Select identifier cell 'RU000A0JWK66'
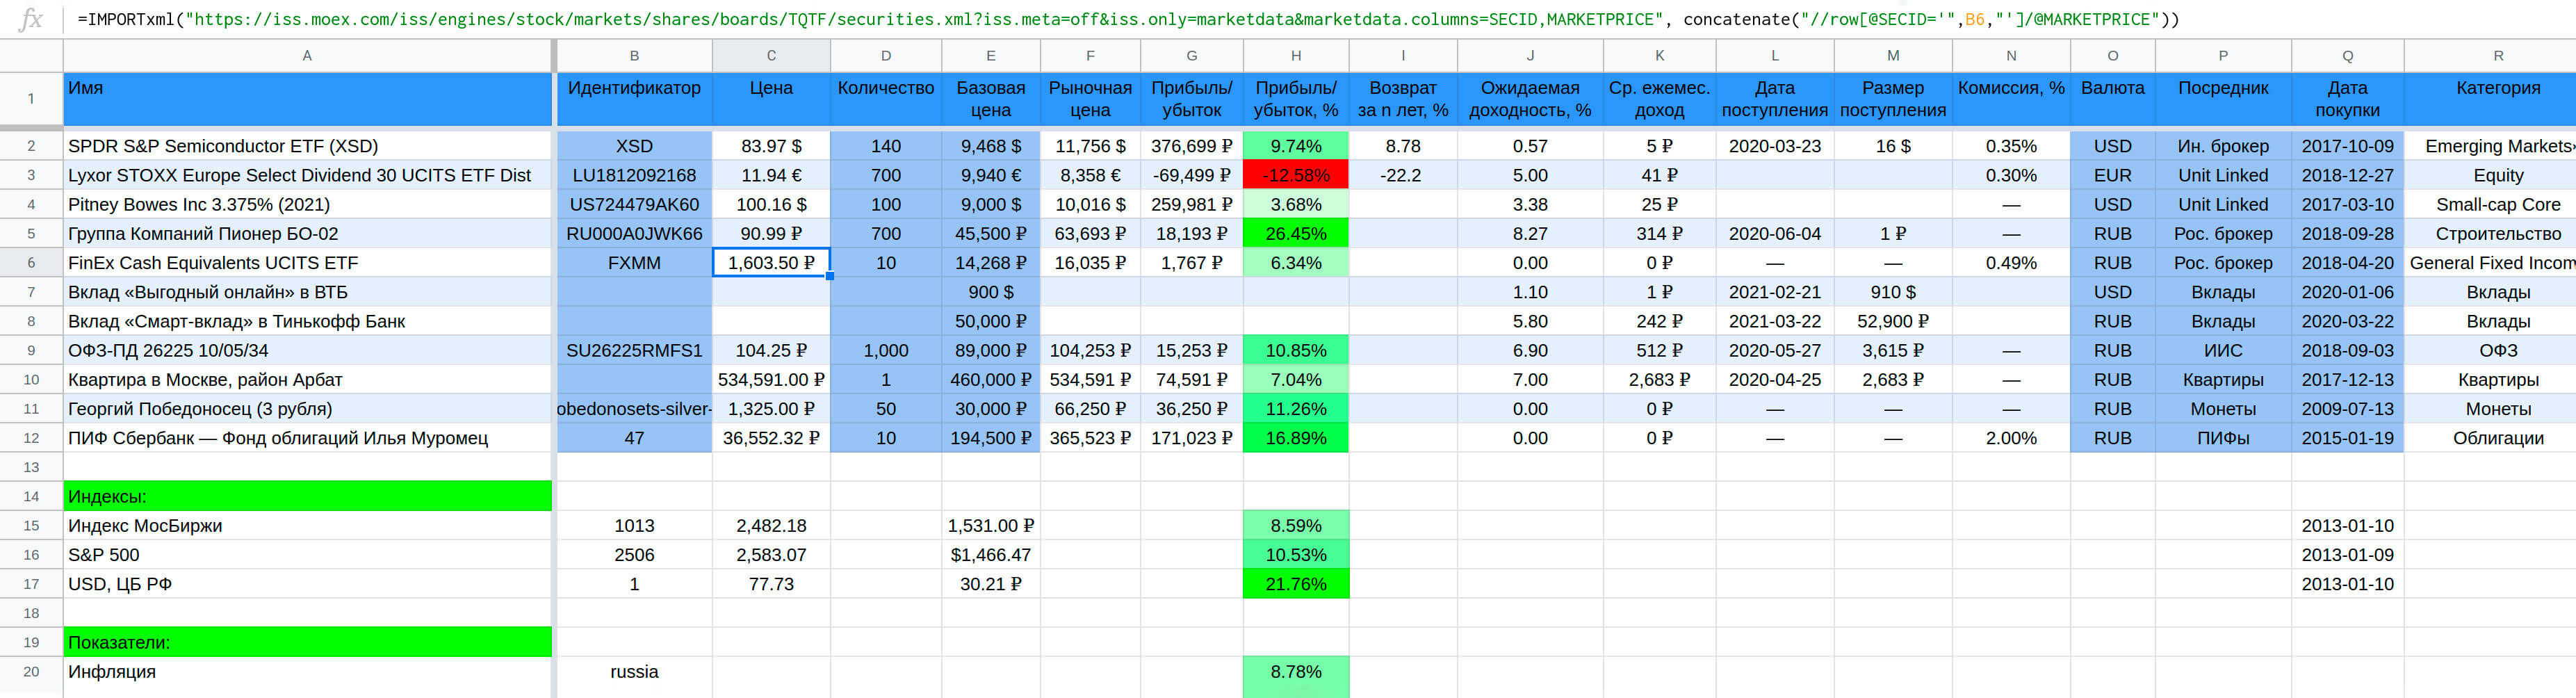The width and height of the screenshot is (2576, 698). pos(634,234)
